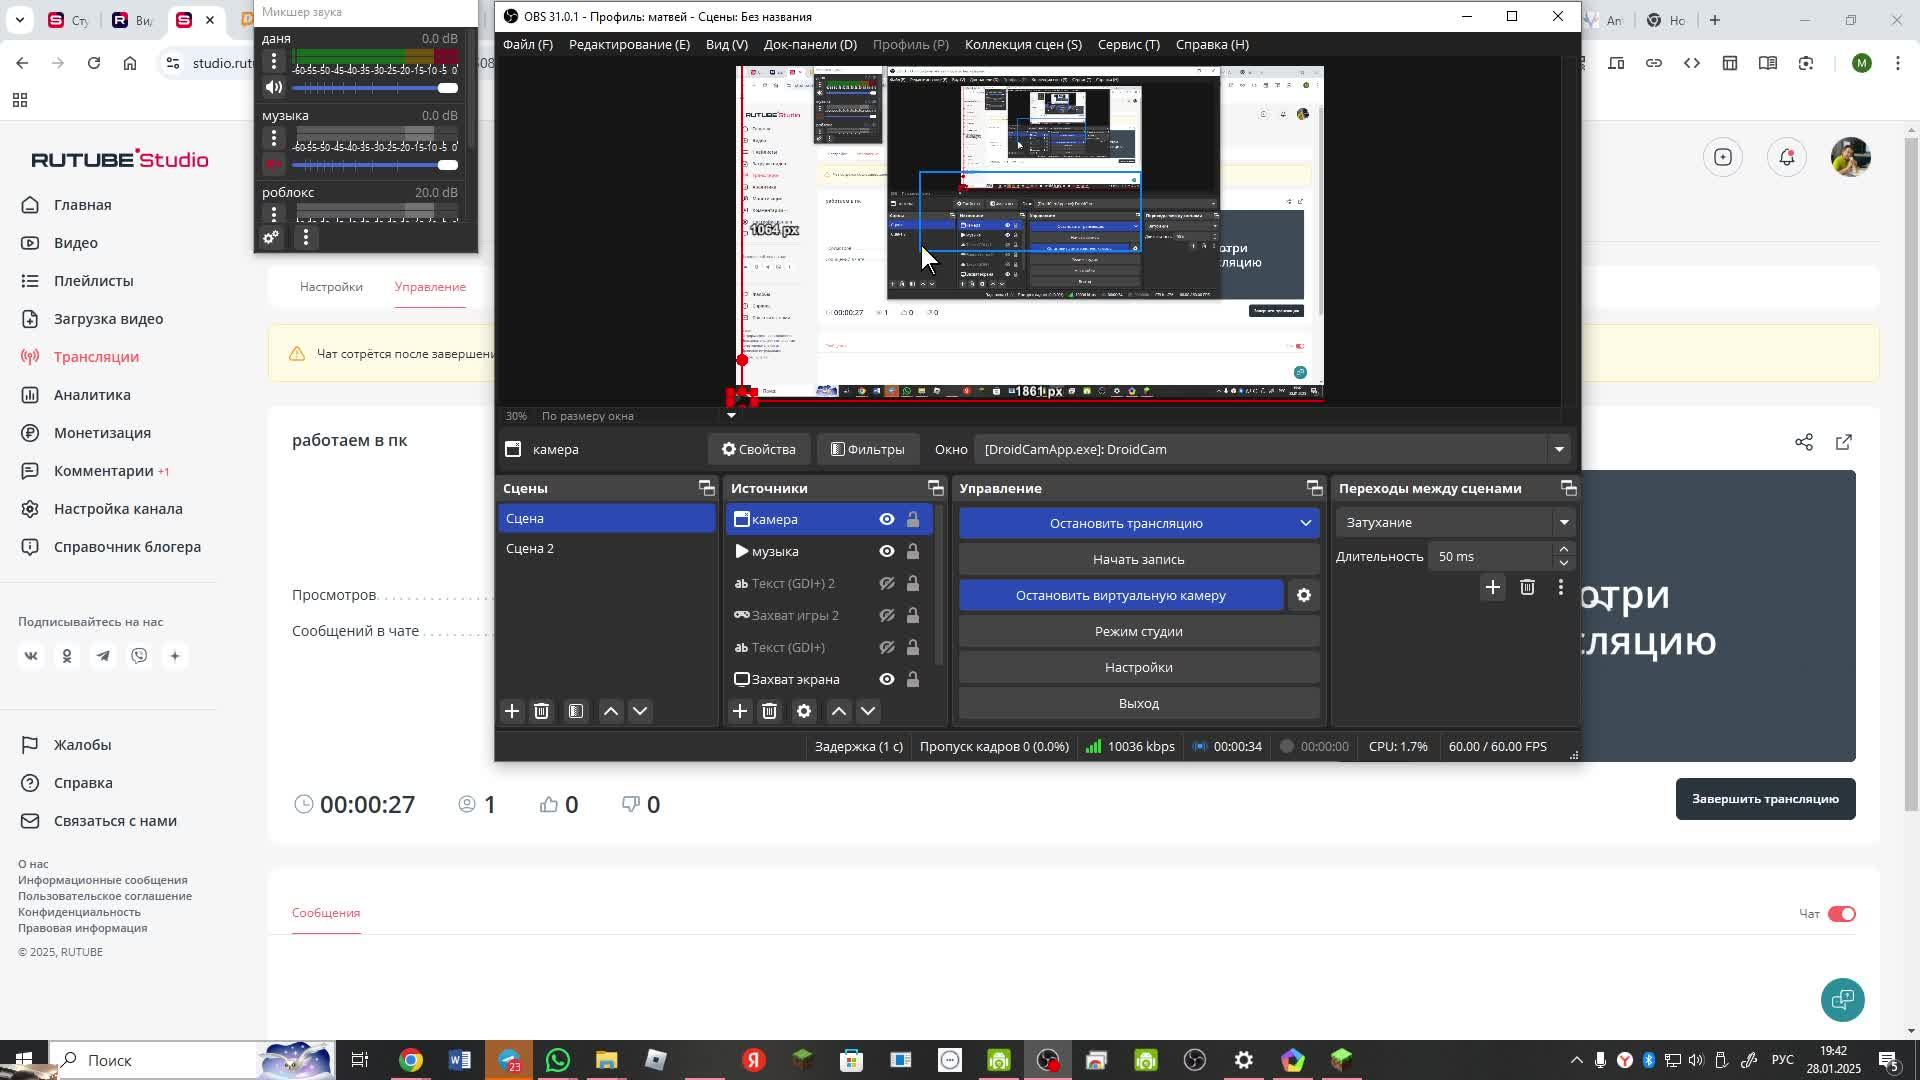Click the Начать запись button
Viewport: 1920px width, 1080px height.
pos(1138,559)
